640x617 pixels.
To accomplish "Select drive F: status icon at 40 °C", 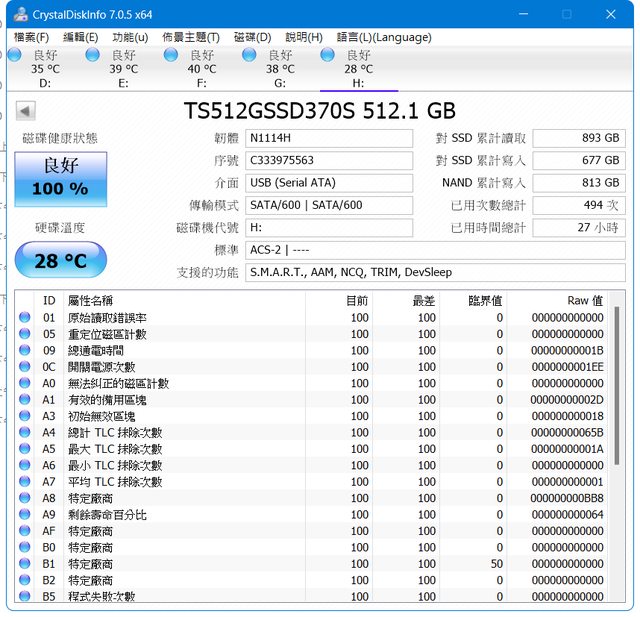I will 171,55.
